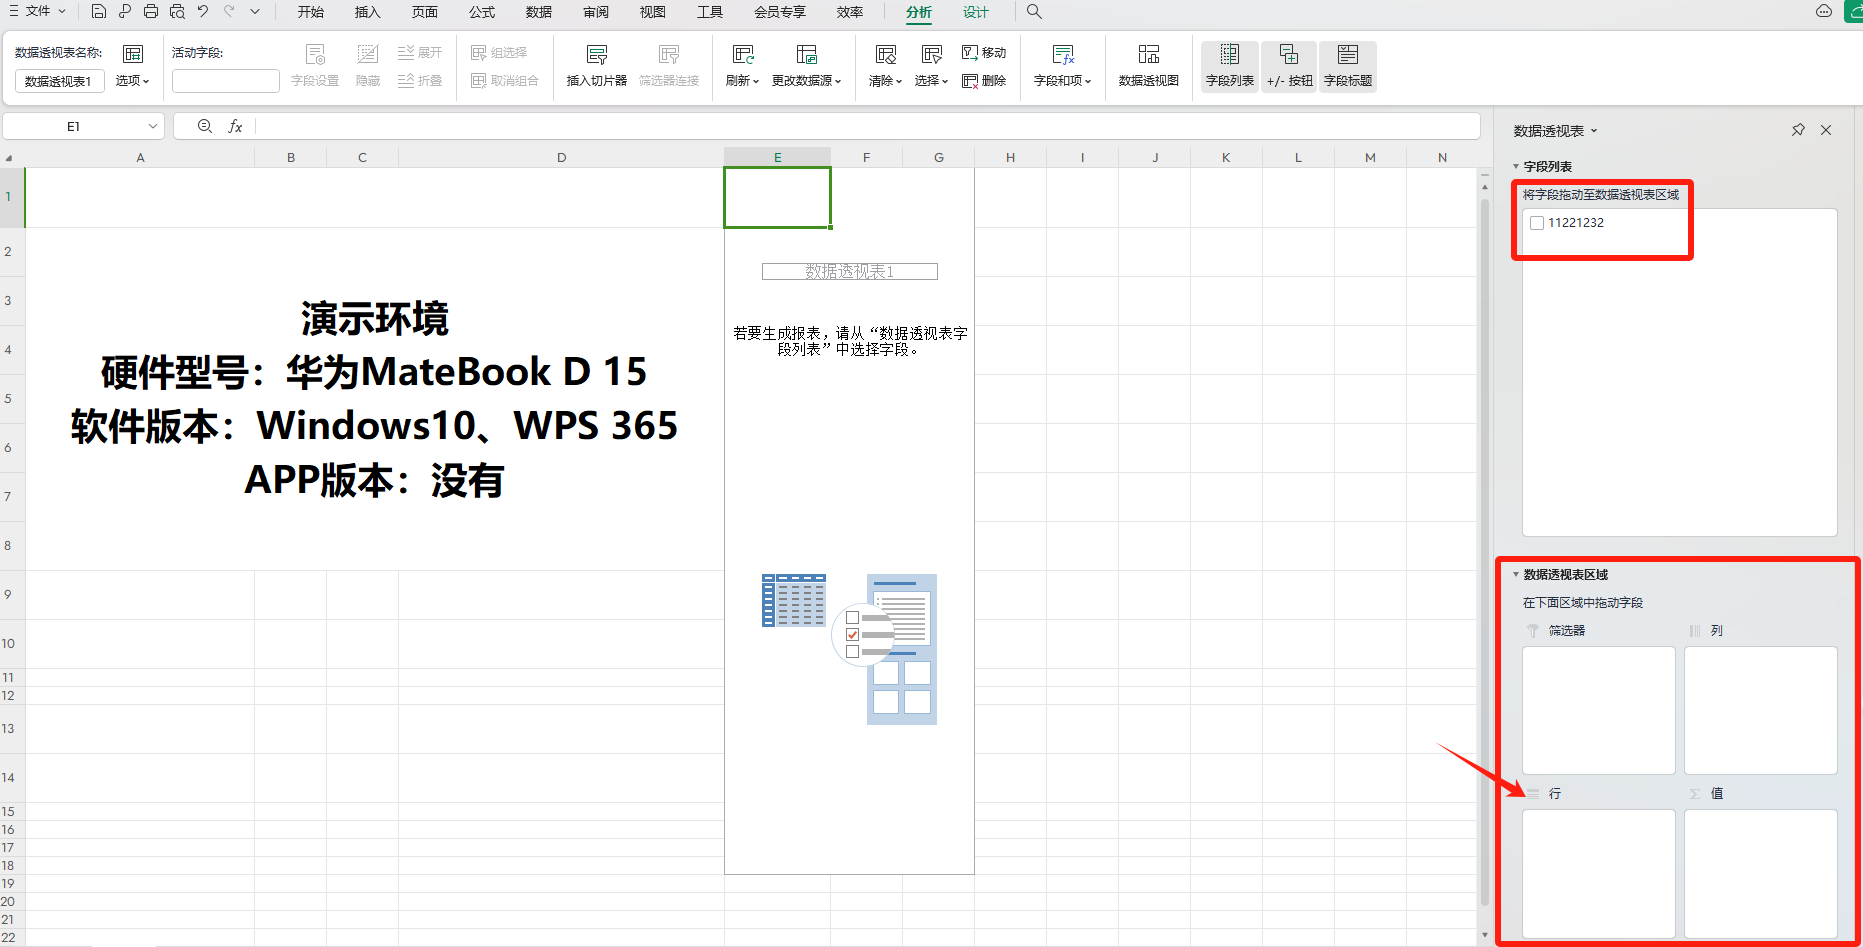Open the 数据透视表 panel title dropdown
Image resolution: width=1863 pixels, height=947 pixels.
[1594, 131]
